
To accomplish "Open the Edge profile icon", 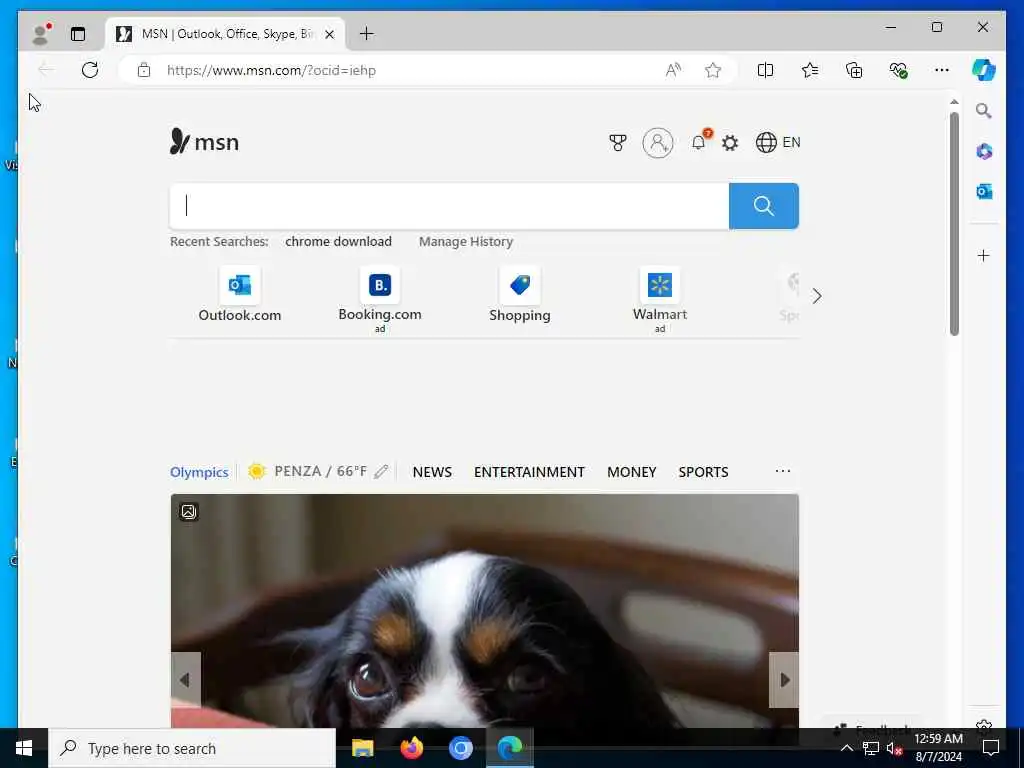I will coord(40,34).
